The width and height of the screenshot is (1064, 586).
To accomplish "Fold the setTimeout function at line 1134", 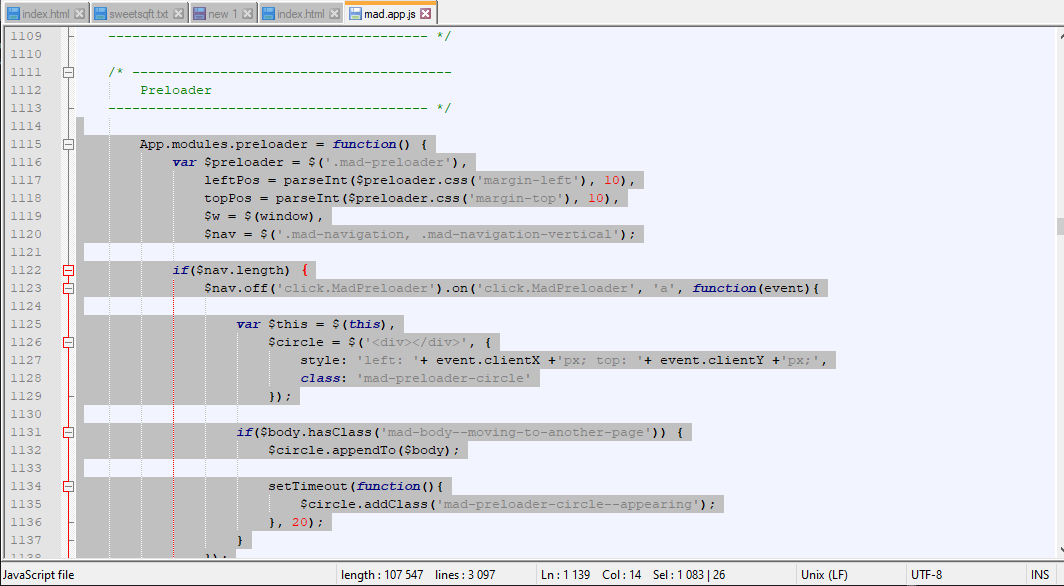I will 69,486.
